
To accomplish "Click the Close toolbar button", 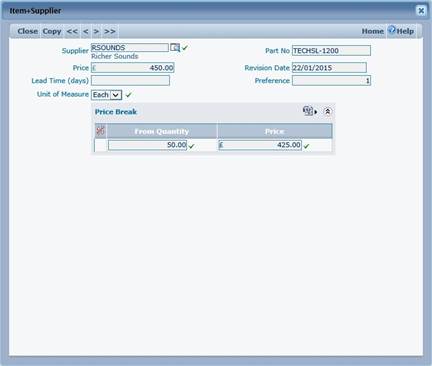I will click(x=28, y=31).
